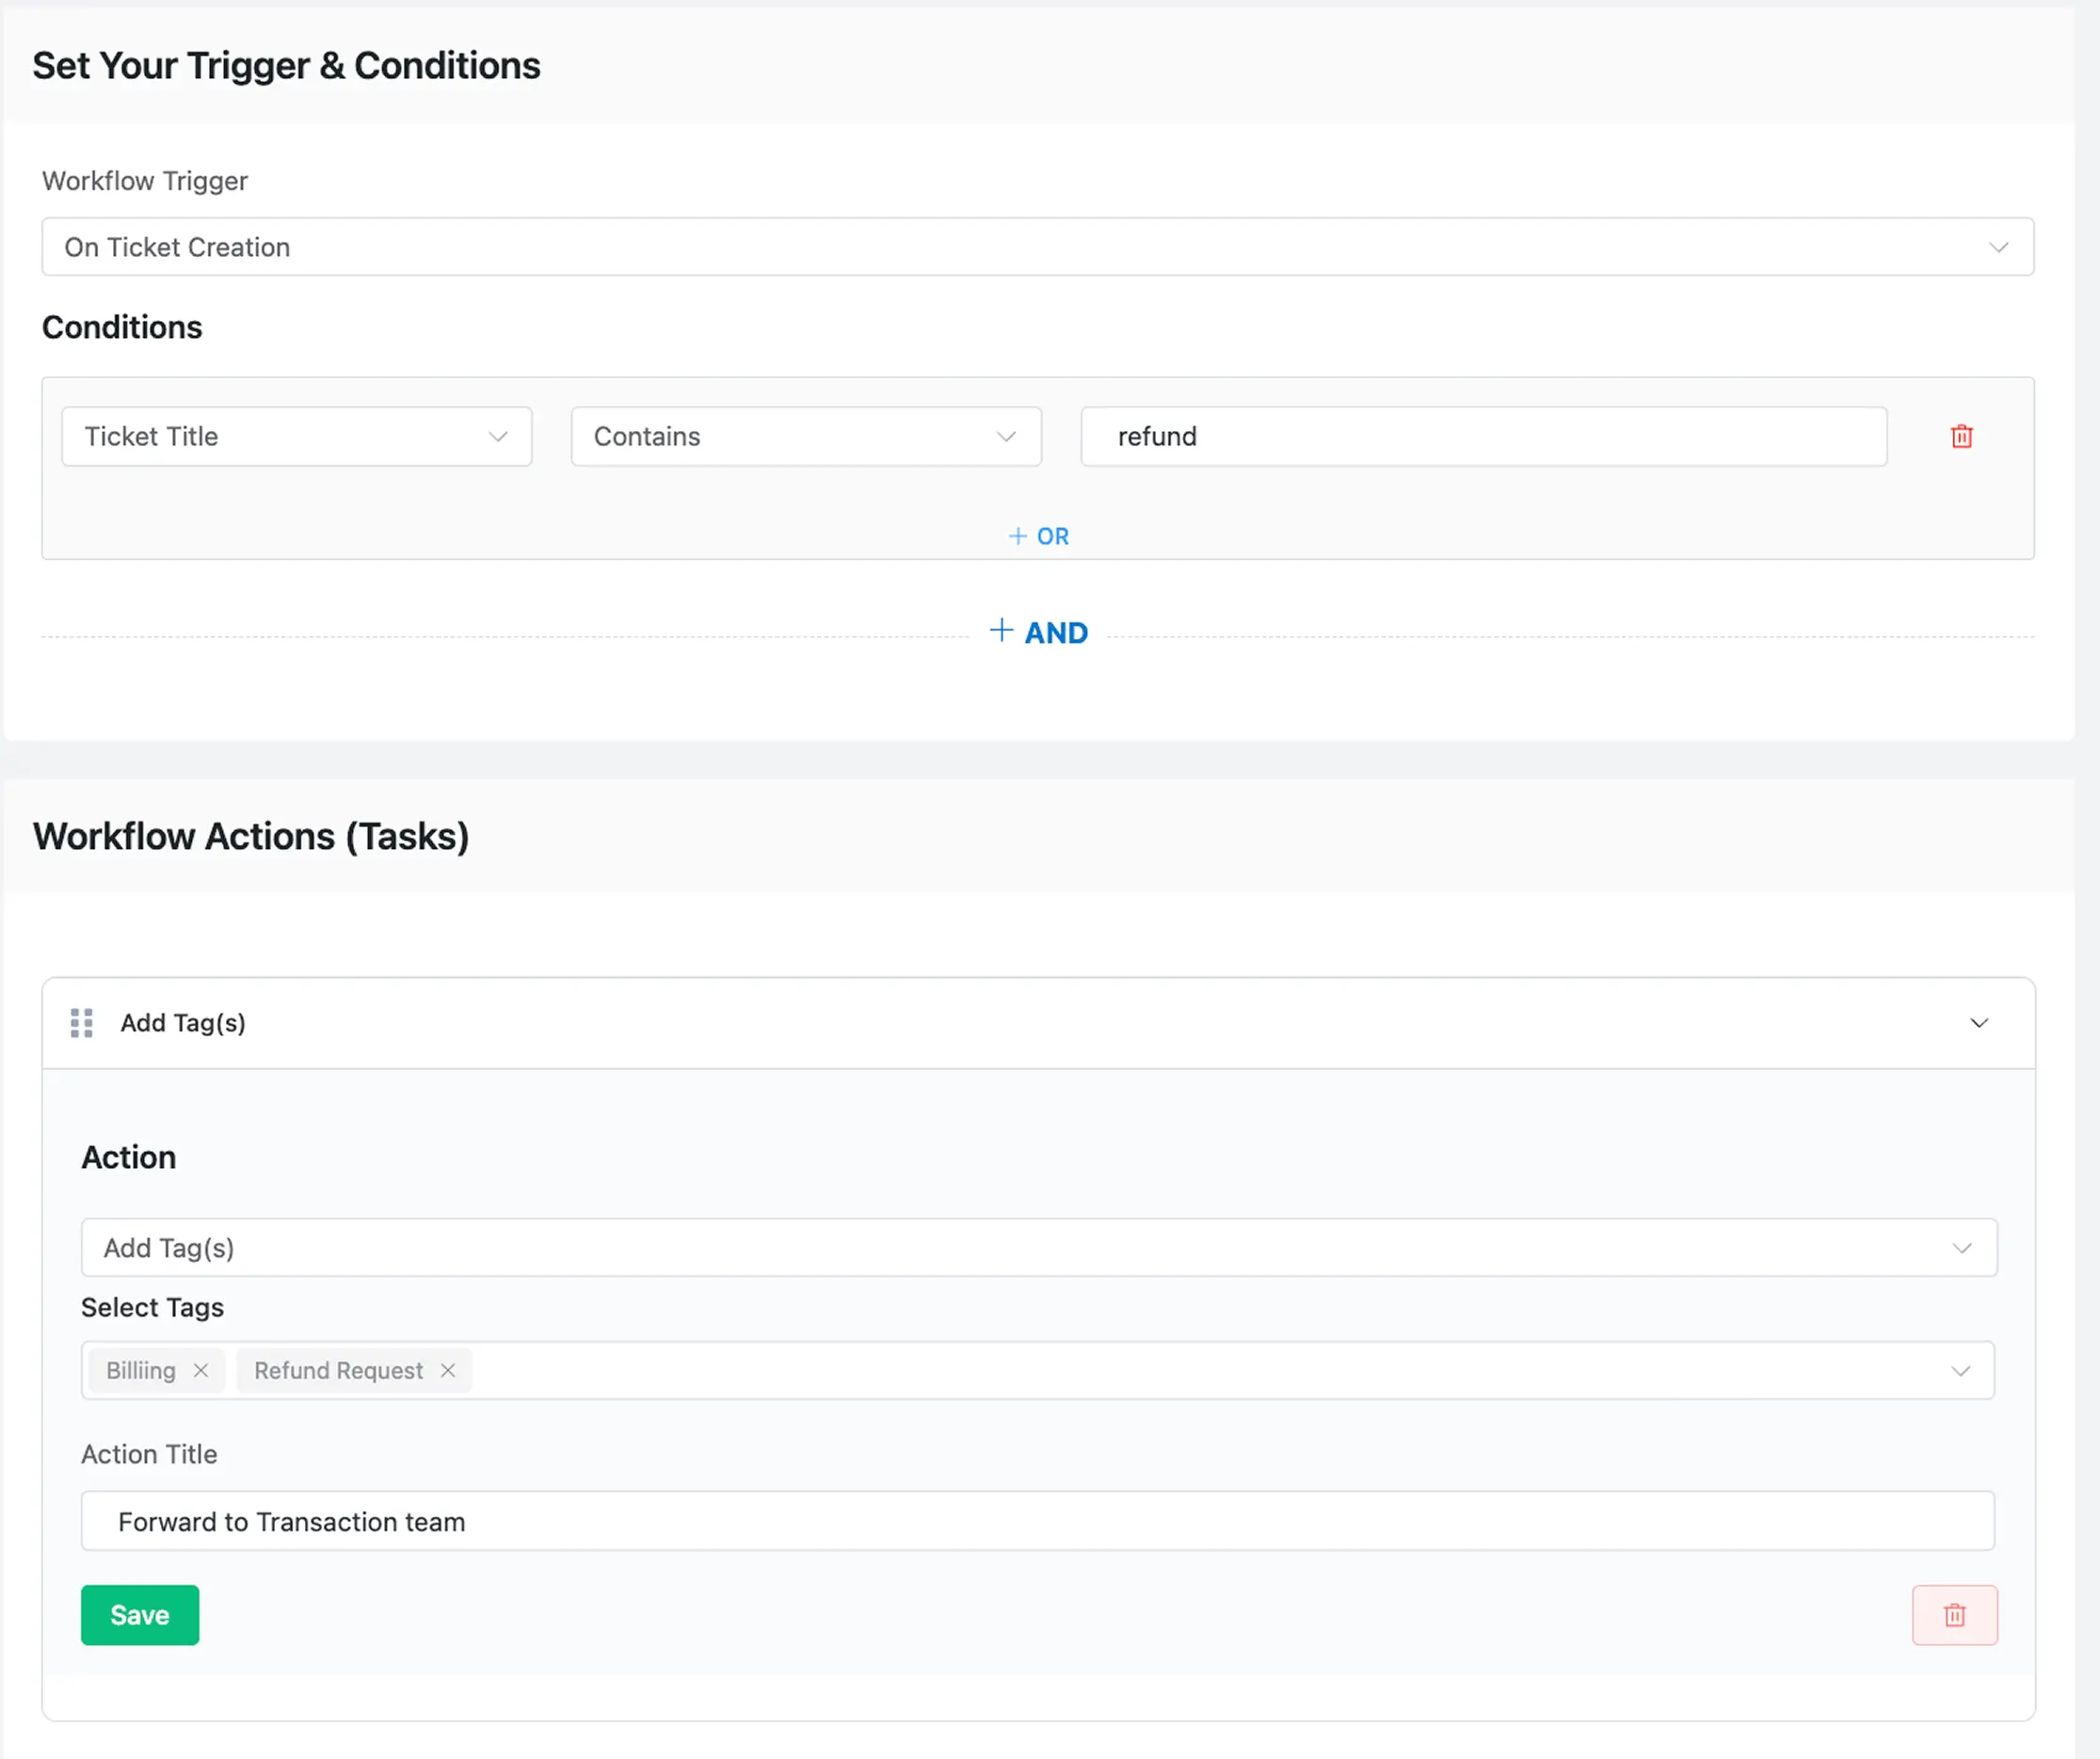Click the red trash icon beside Save
This screenshot has height=1759, width=2100.
point(1954,1614)
